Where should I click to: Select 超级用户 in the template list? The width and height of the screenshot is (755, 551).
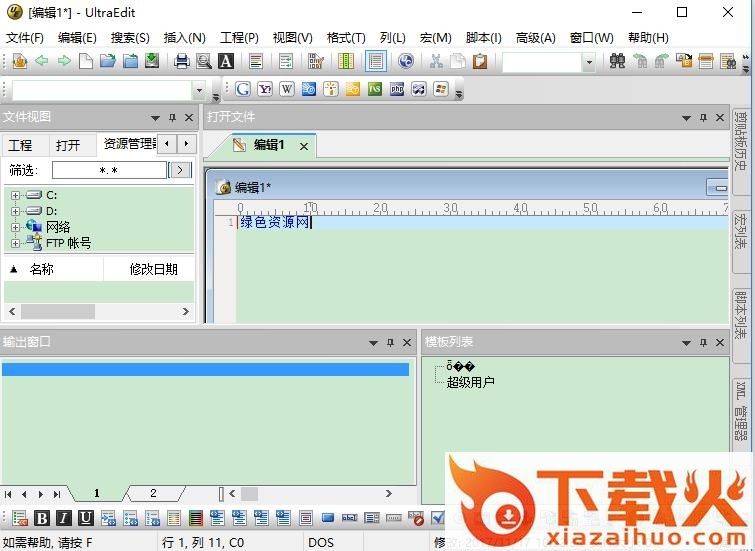(470, 382)
